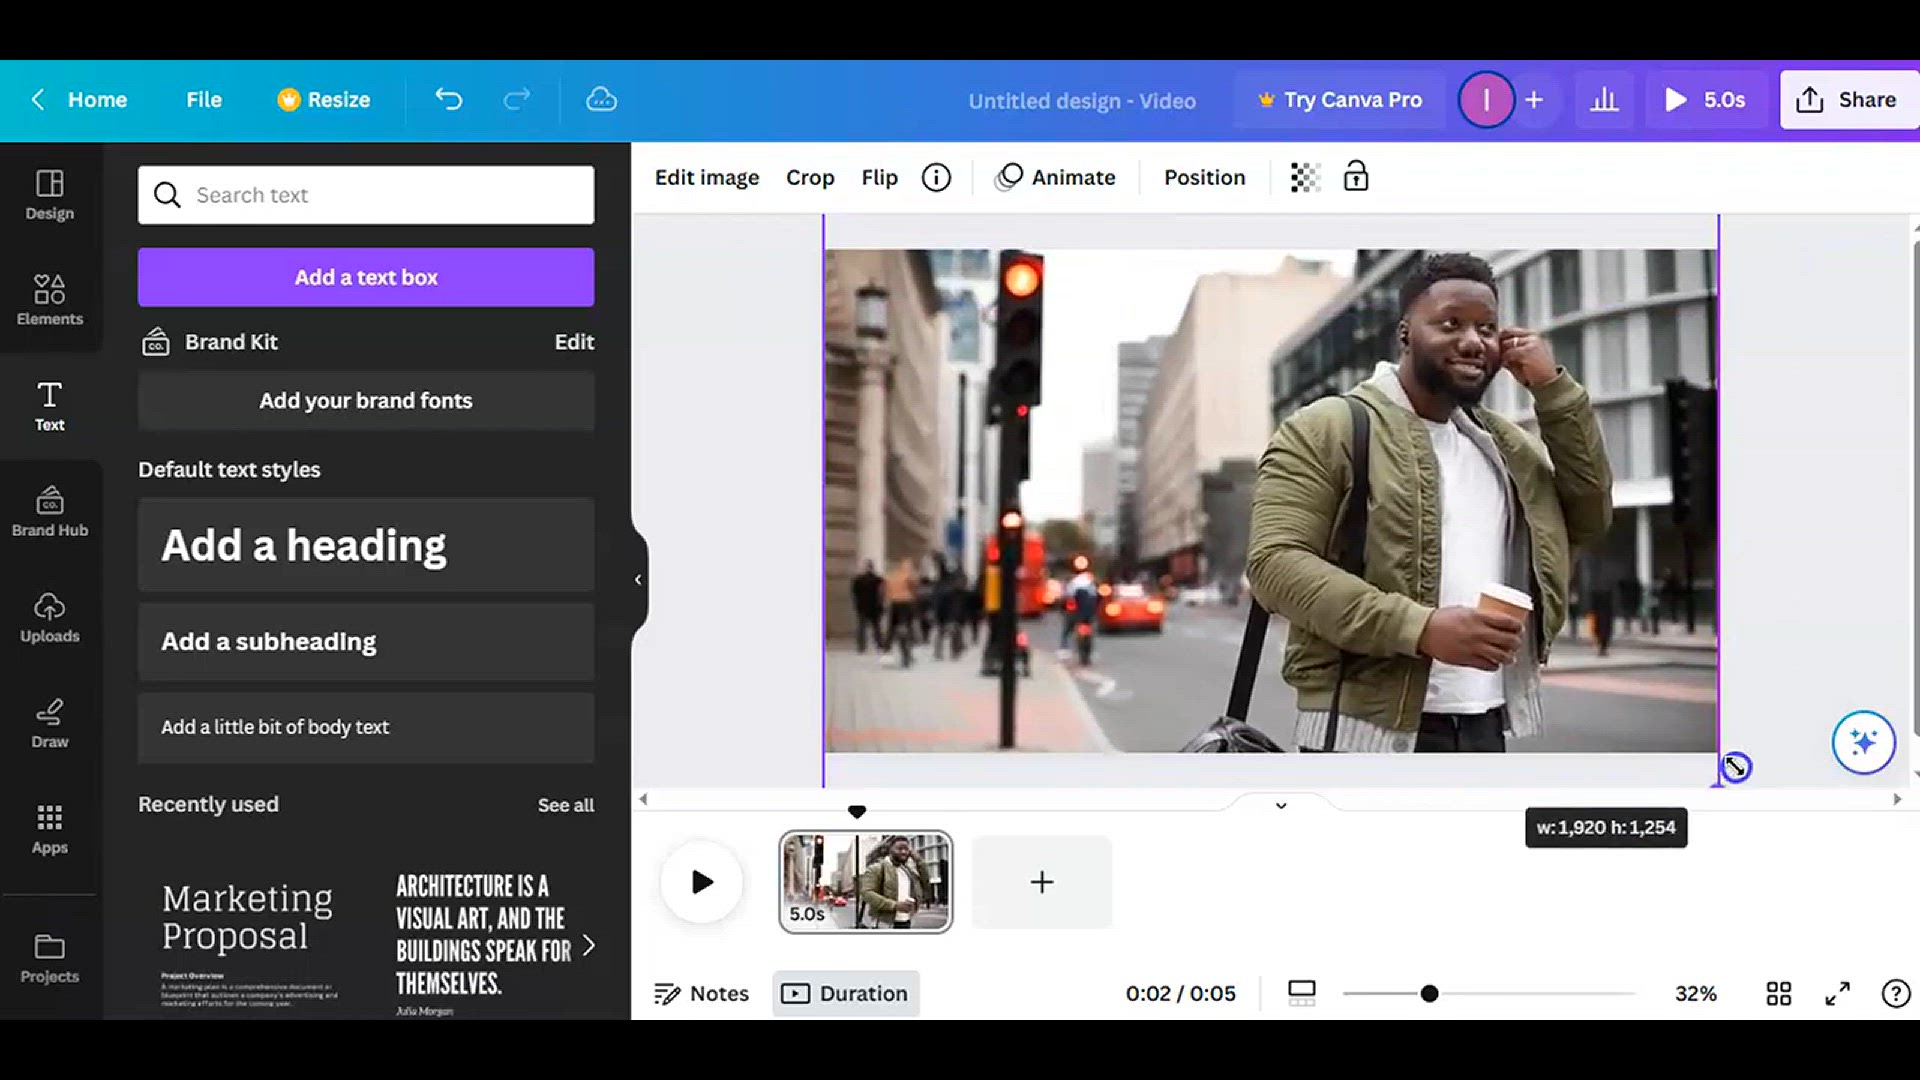Open the insights bar chart icon
This screenshot has height=1080, width=1920.
[x=1604, y=99]
